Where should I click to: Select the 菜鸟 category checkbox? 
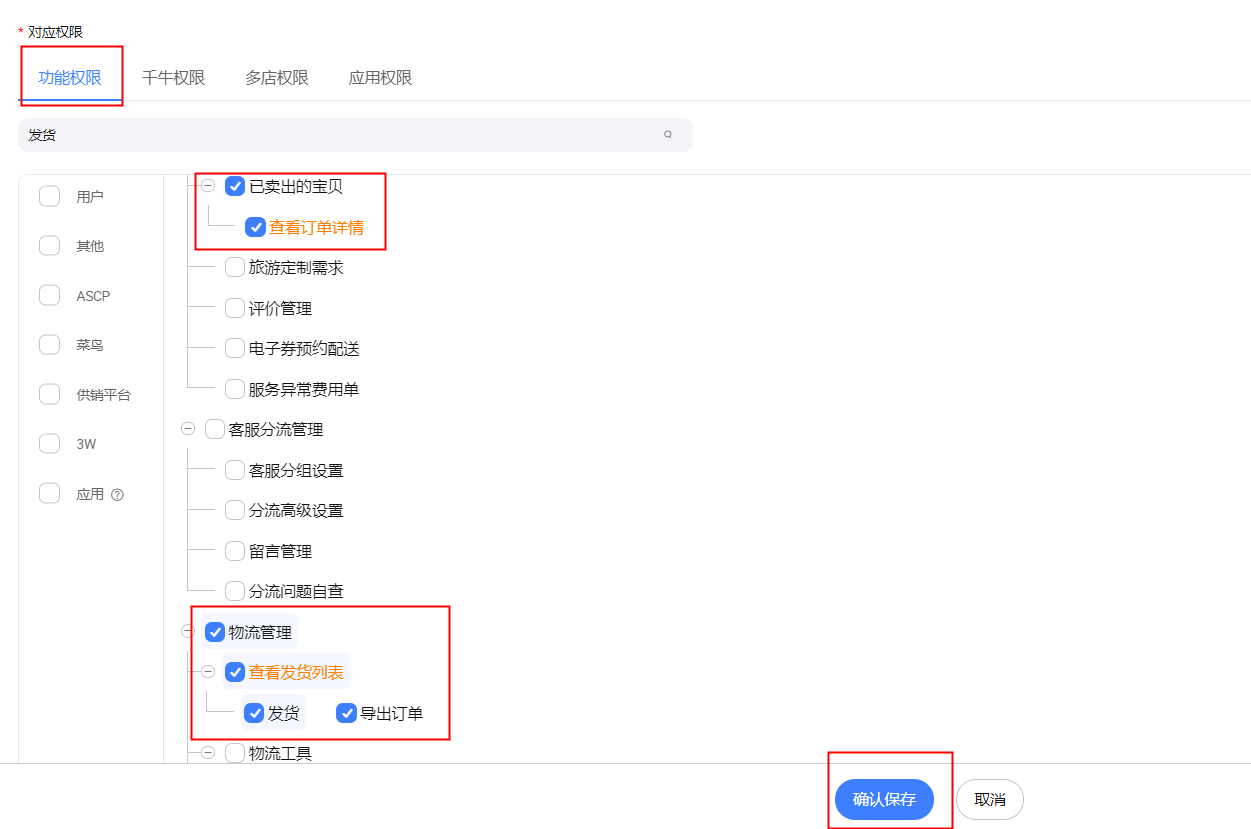pos(50,345)
